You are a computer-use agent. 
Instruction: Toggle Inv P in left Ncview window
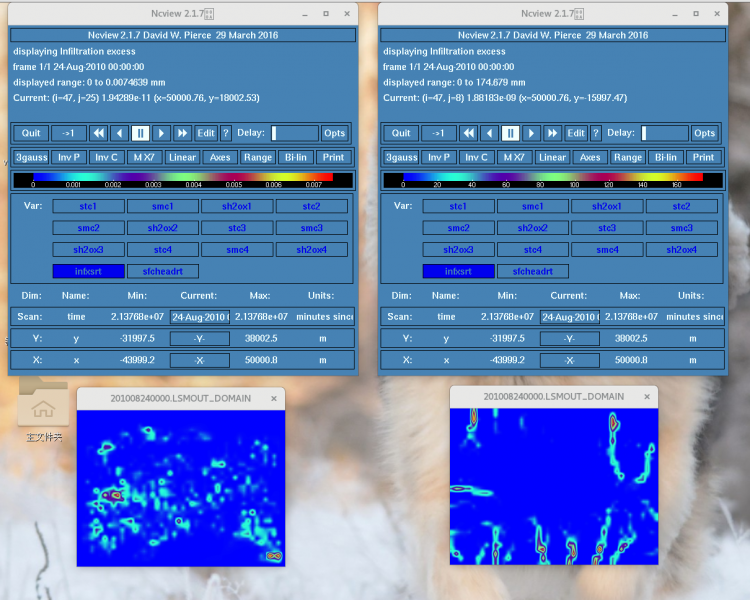point(69,157)
